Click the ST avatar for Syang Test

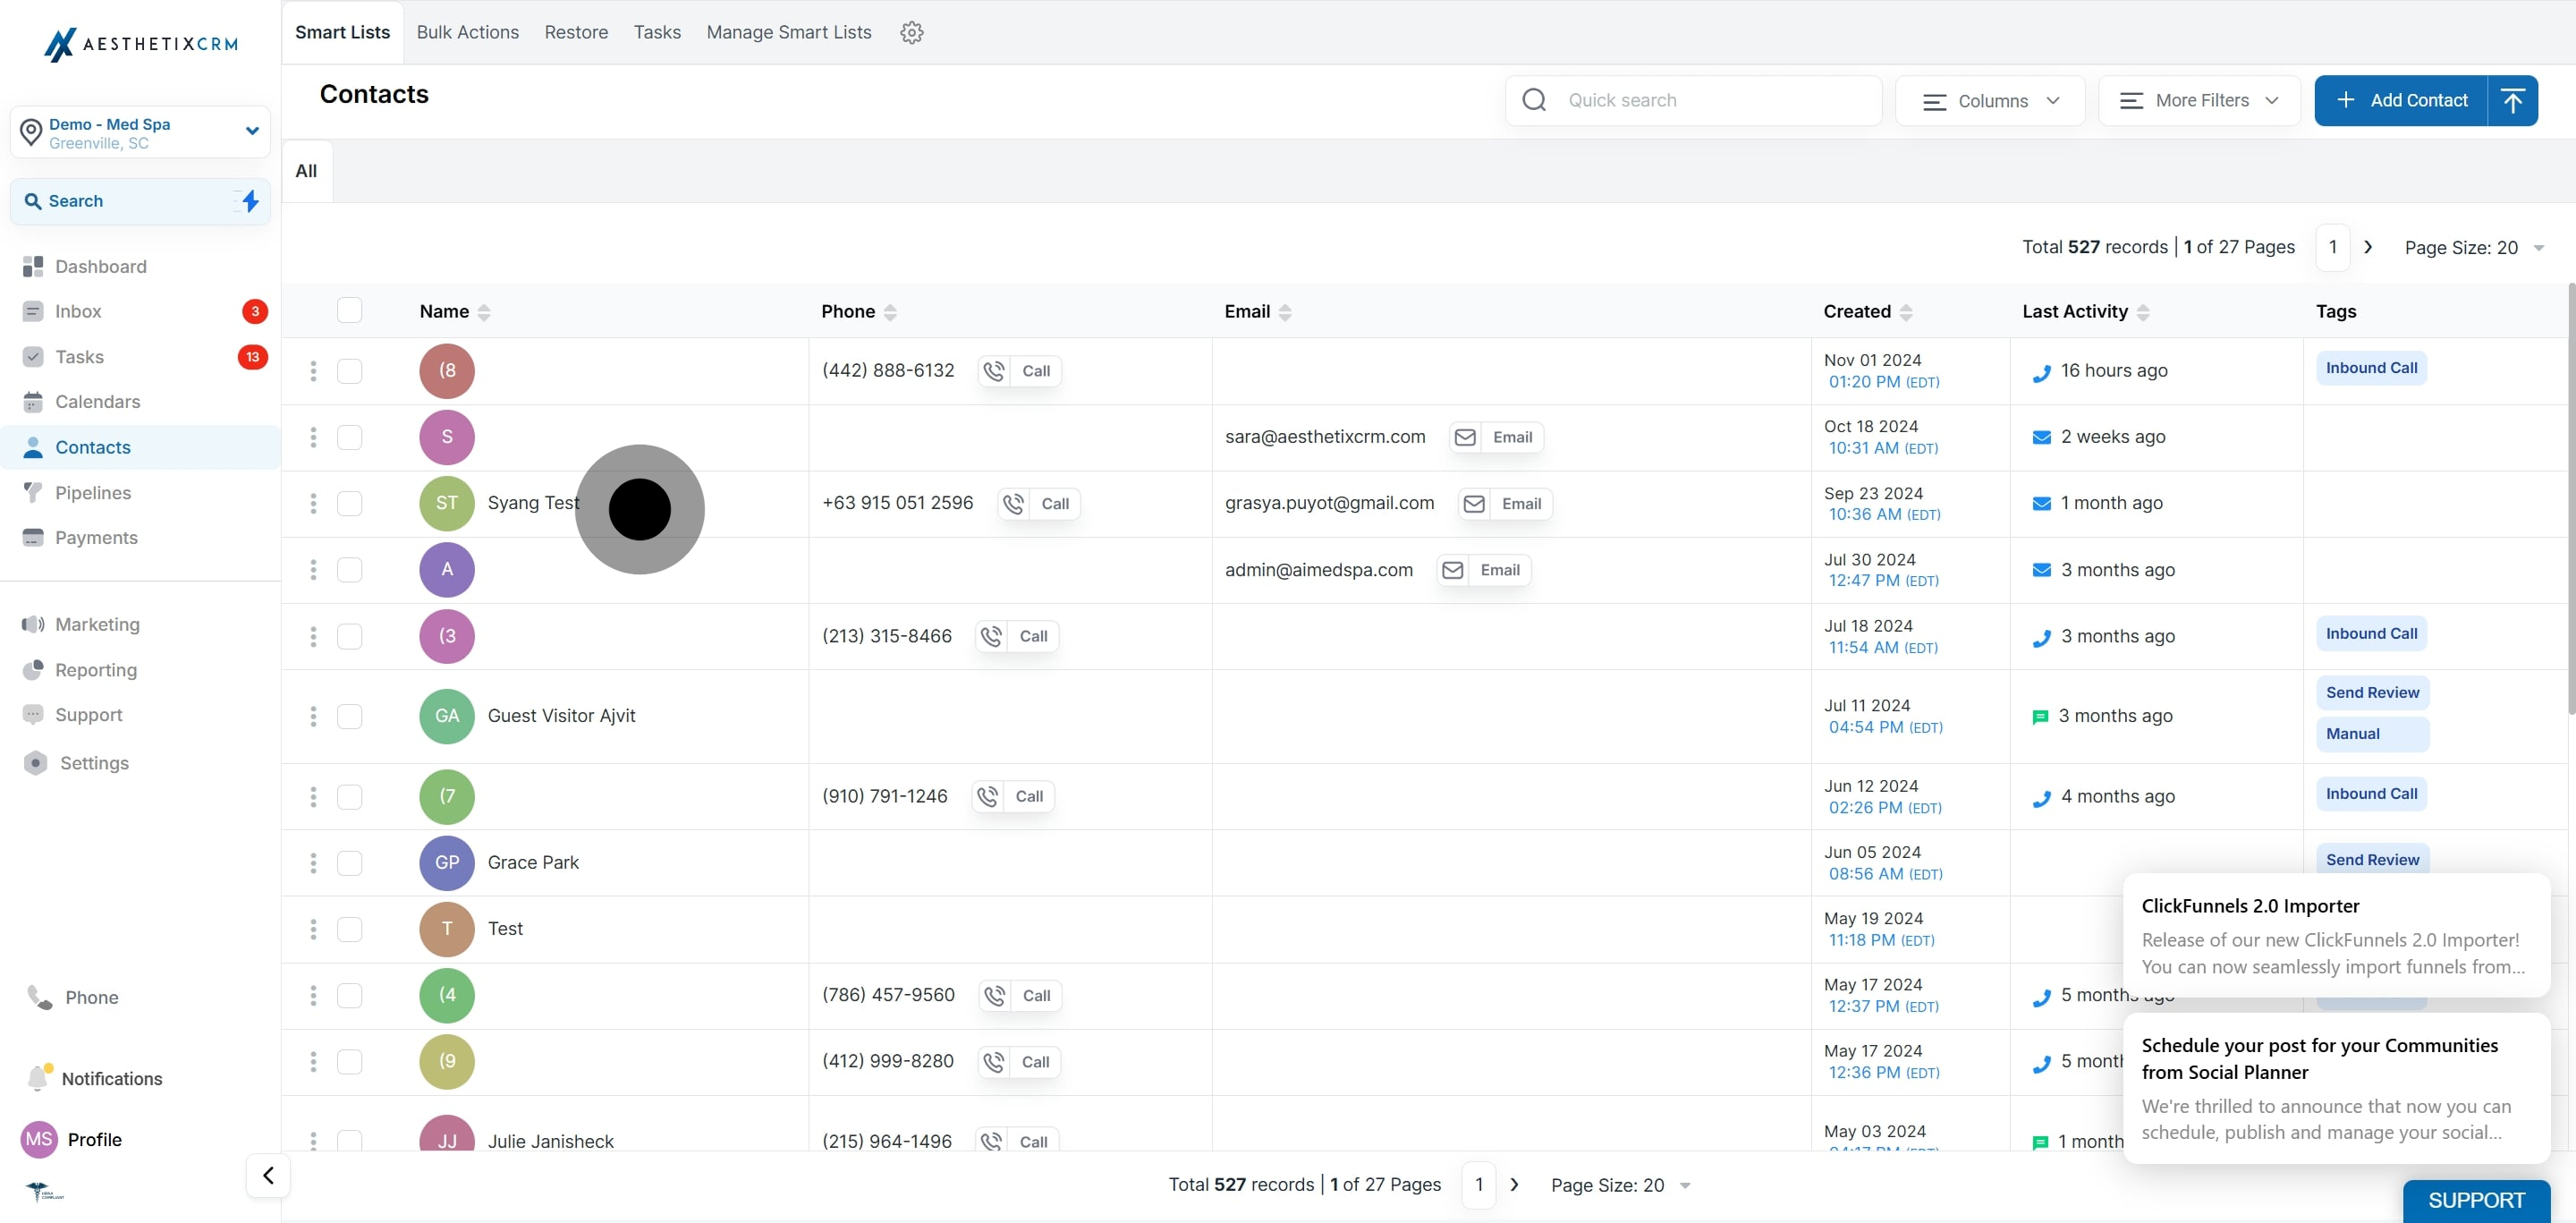(446, 503)
